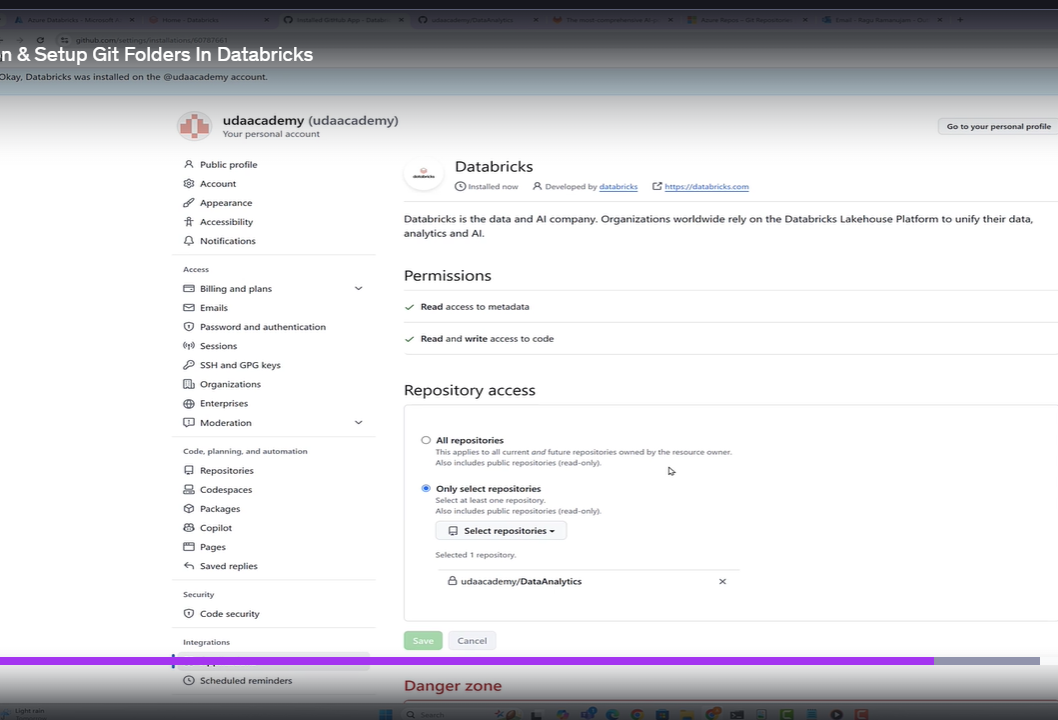Expand the Moderation section chevron
This screenshot has width=1058, height=720.
point(358,422)
